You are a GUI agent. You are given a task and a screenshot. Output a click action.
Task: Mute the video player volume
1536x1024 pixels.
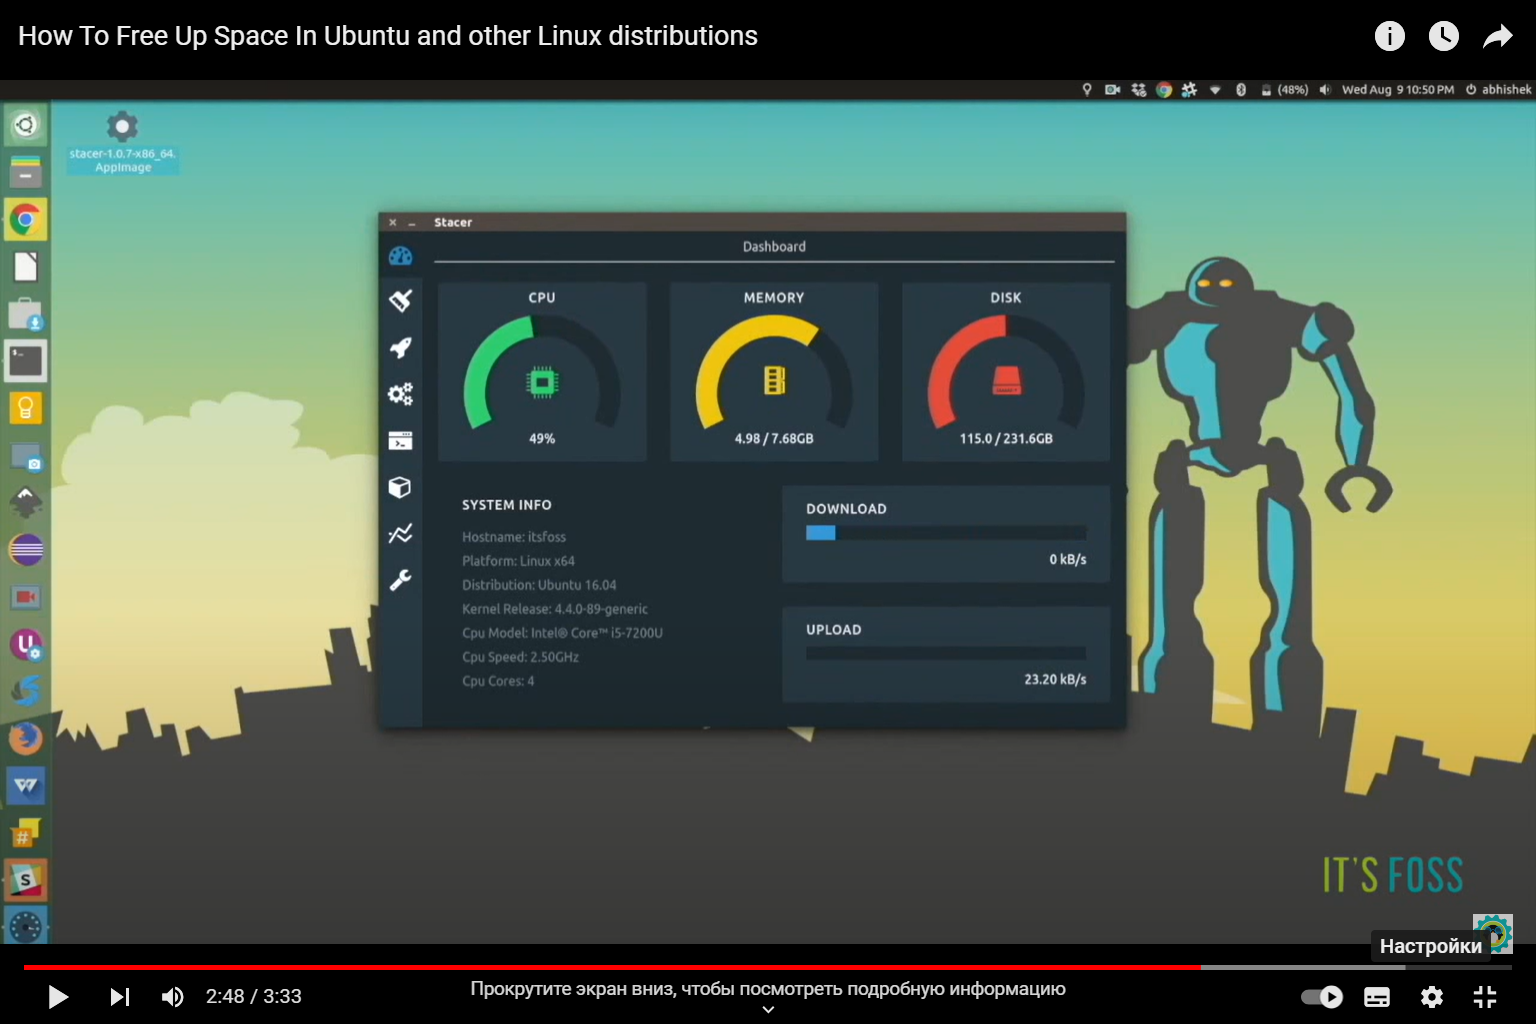[x=172, y=997]
